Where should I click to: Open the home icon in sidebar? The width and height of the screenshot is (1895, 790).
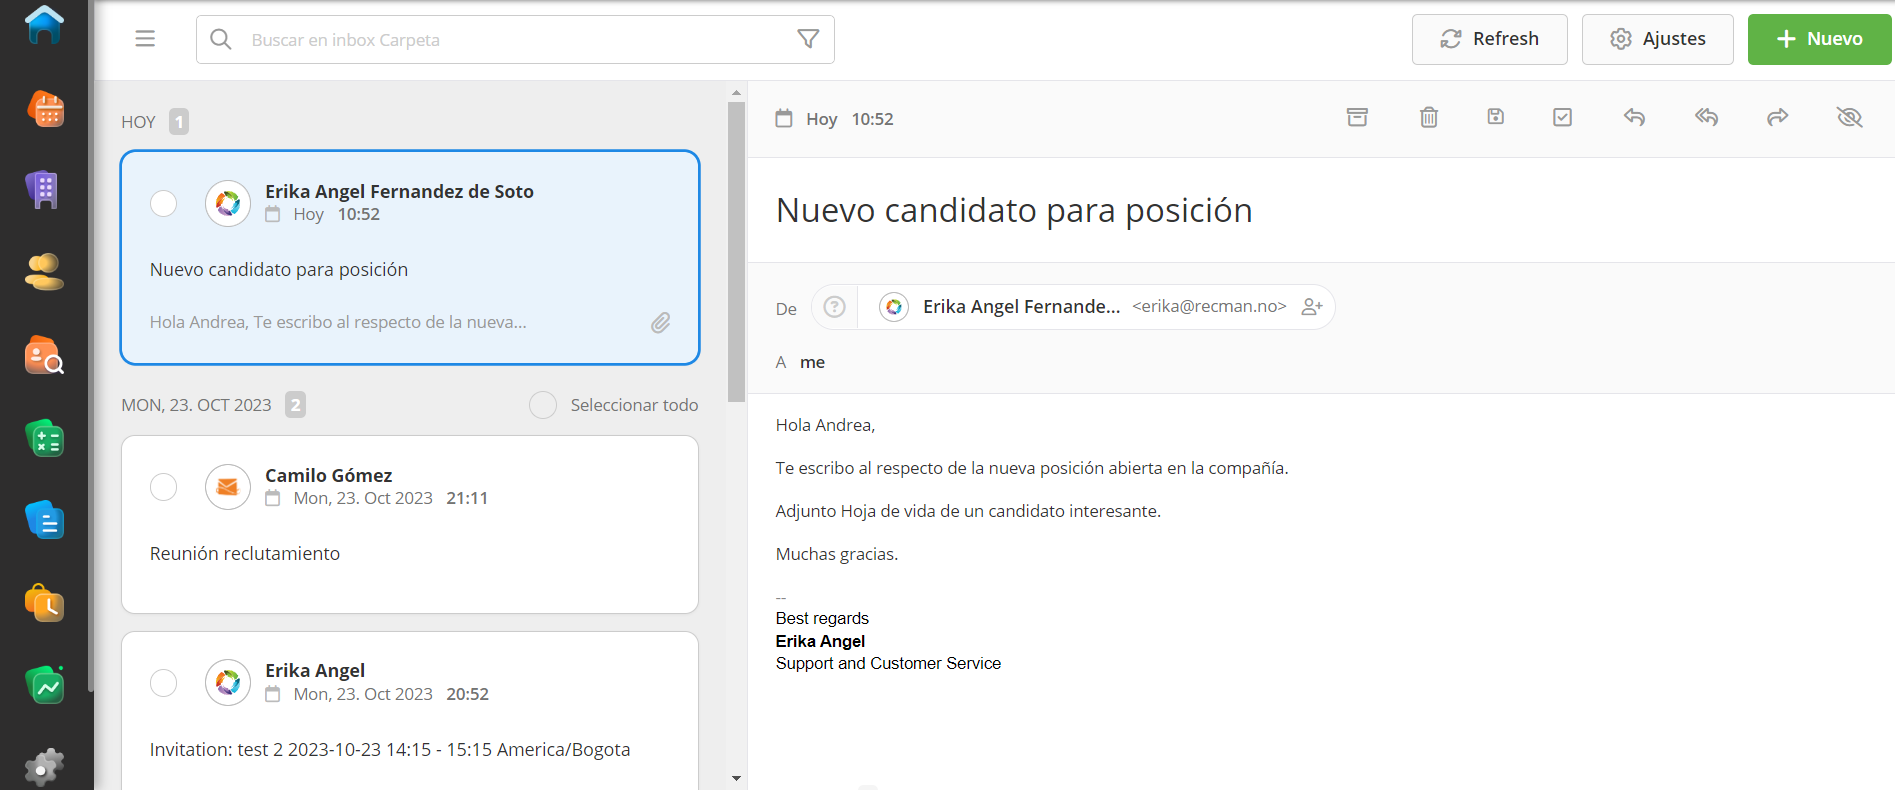coord(45,25)
